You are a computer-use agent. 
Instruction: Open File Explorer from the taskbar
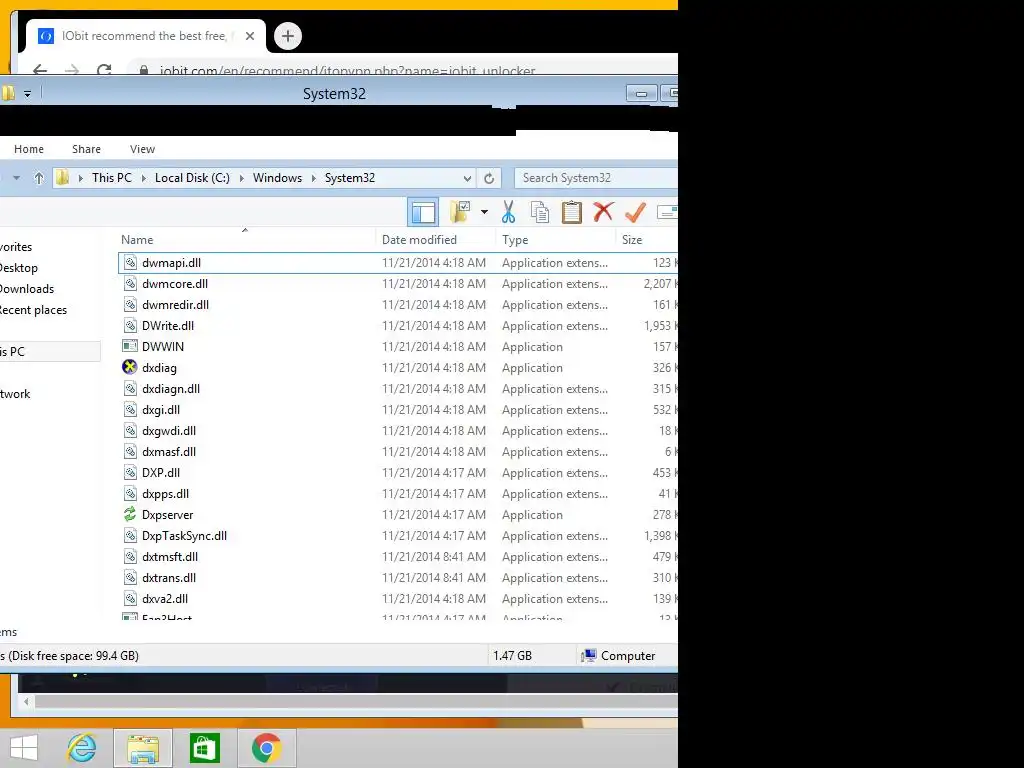coord(143,748)
